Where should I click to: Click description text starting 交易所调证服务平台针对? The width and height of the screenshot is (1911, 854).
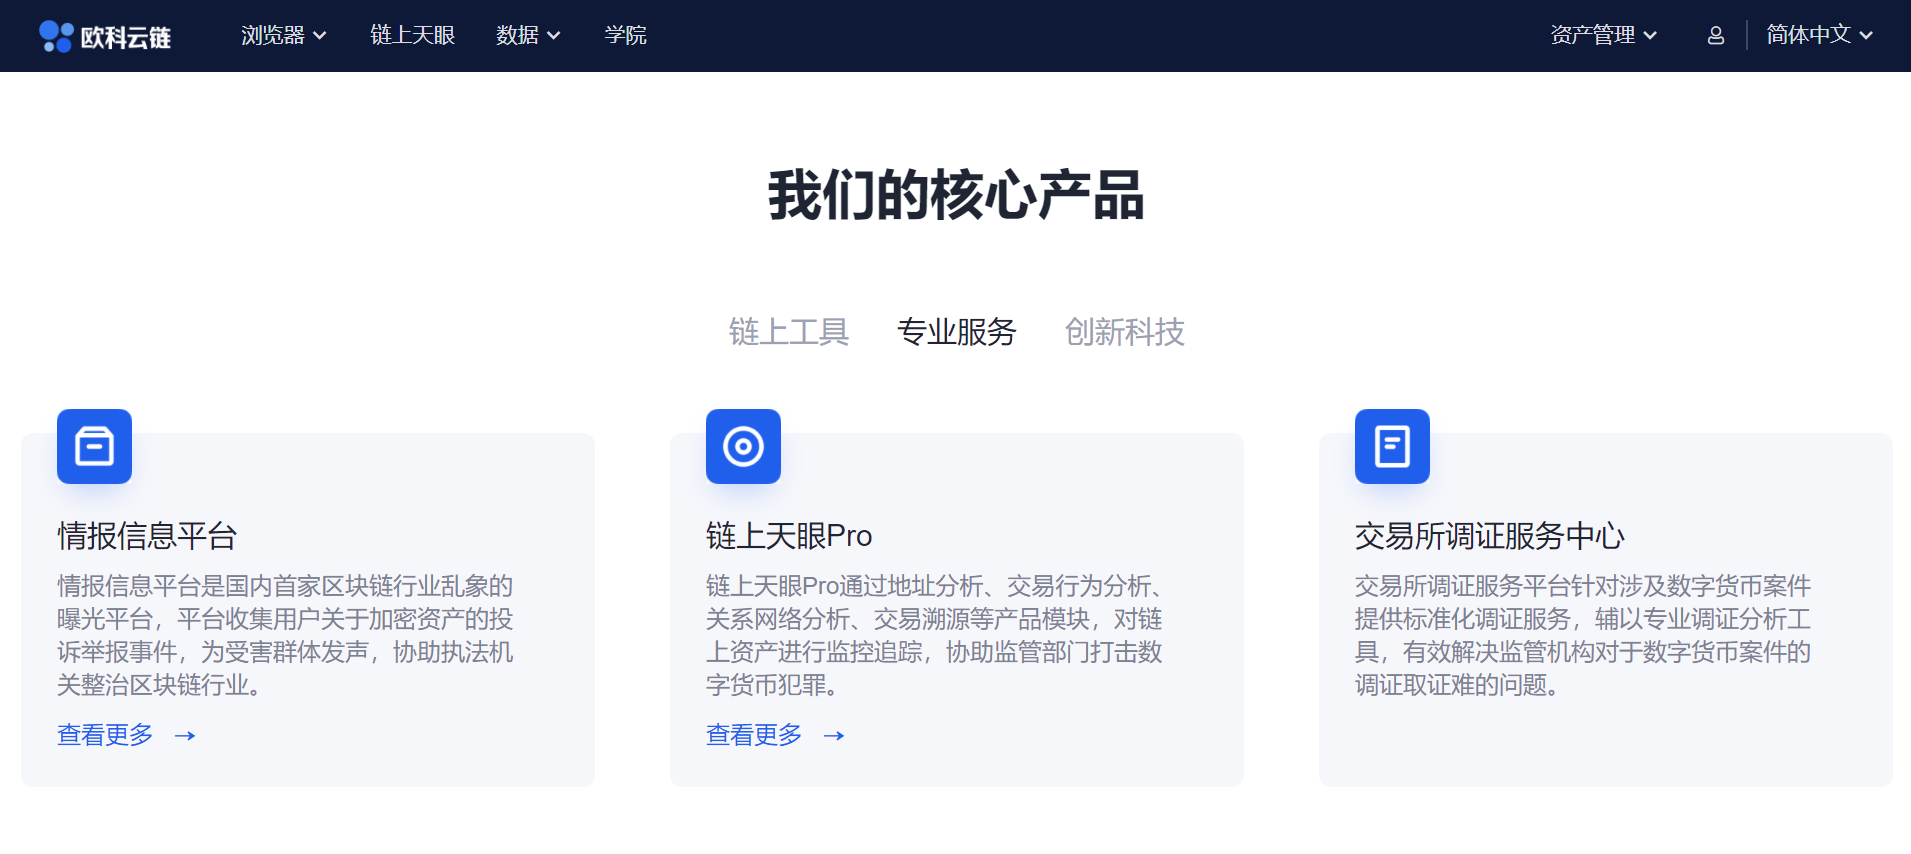coord(1583,635)
